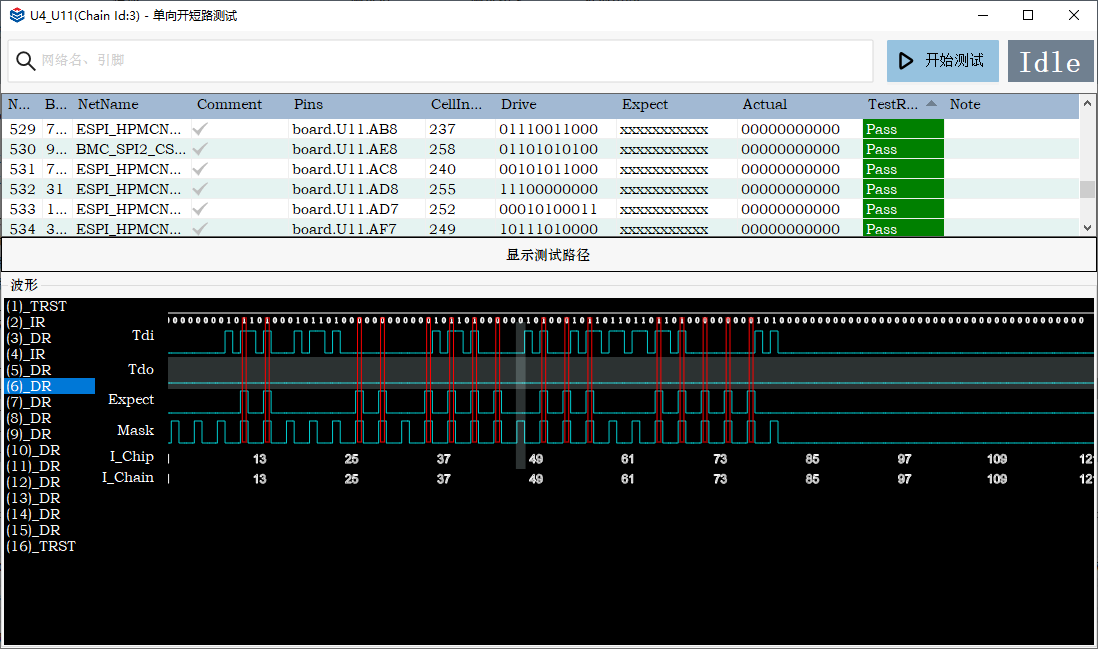Click the table vertical scrollbar thumb

point(1087,189)
